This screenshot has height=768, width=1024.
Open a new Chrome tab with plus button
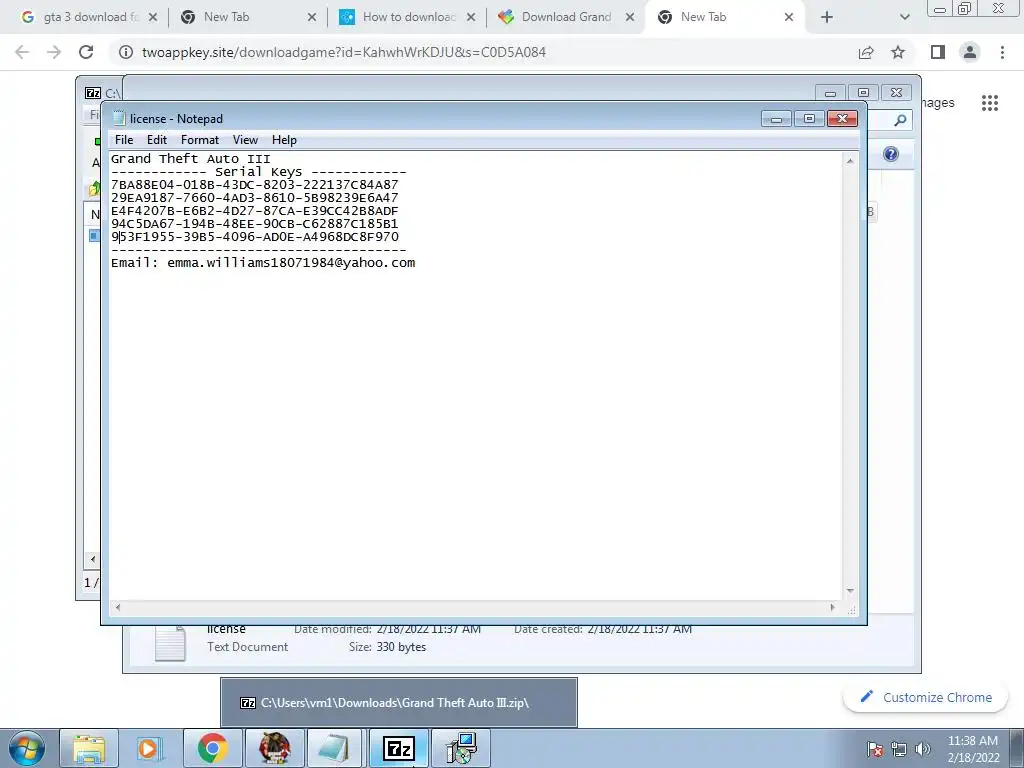click(x=827, y=18)
